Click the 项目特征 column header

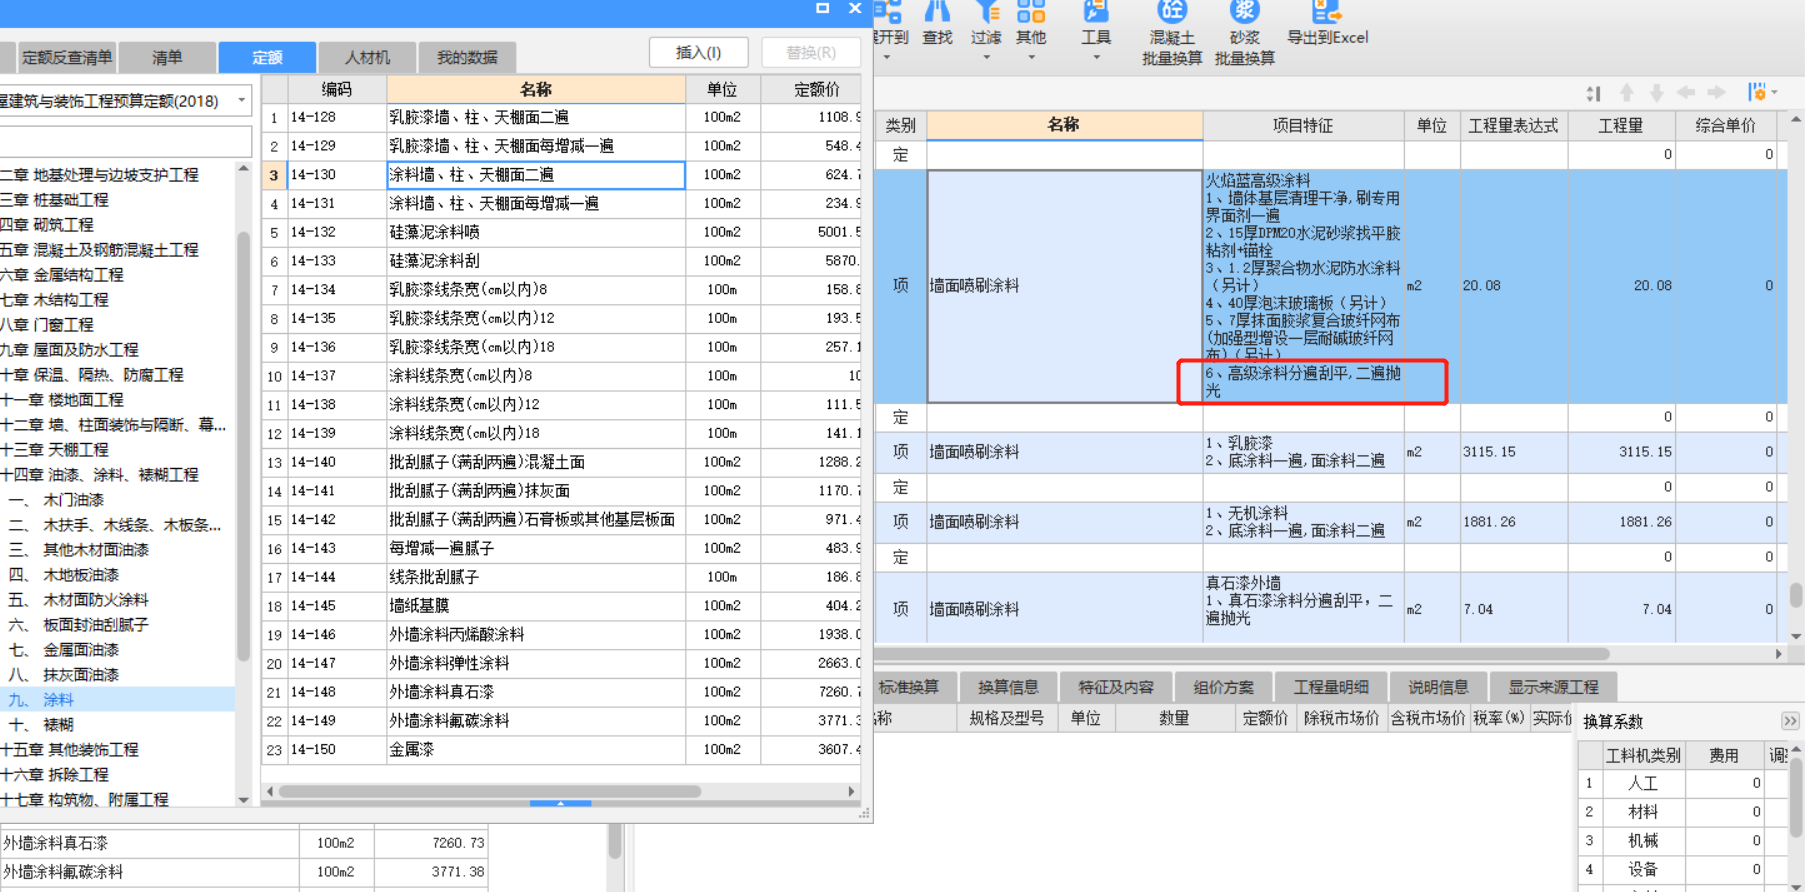click(1302, 125)
